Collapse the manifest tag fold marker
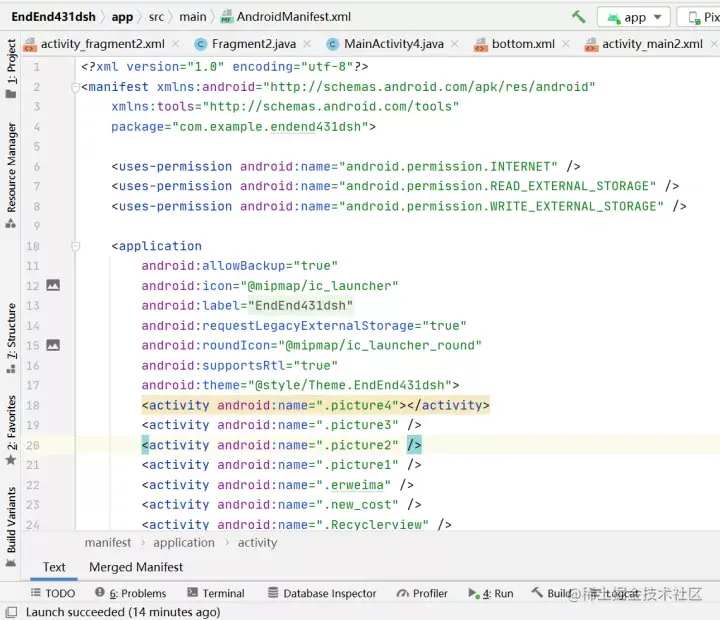 (x=76, y=87)
